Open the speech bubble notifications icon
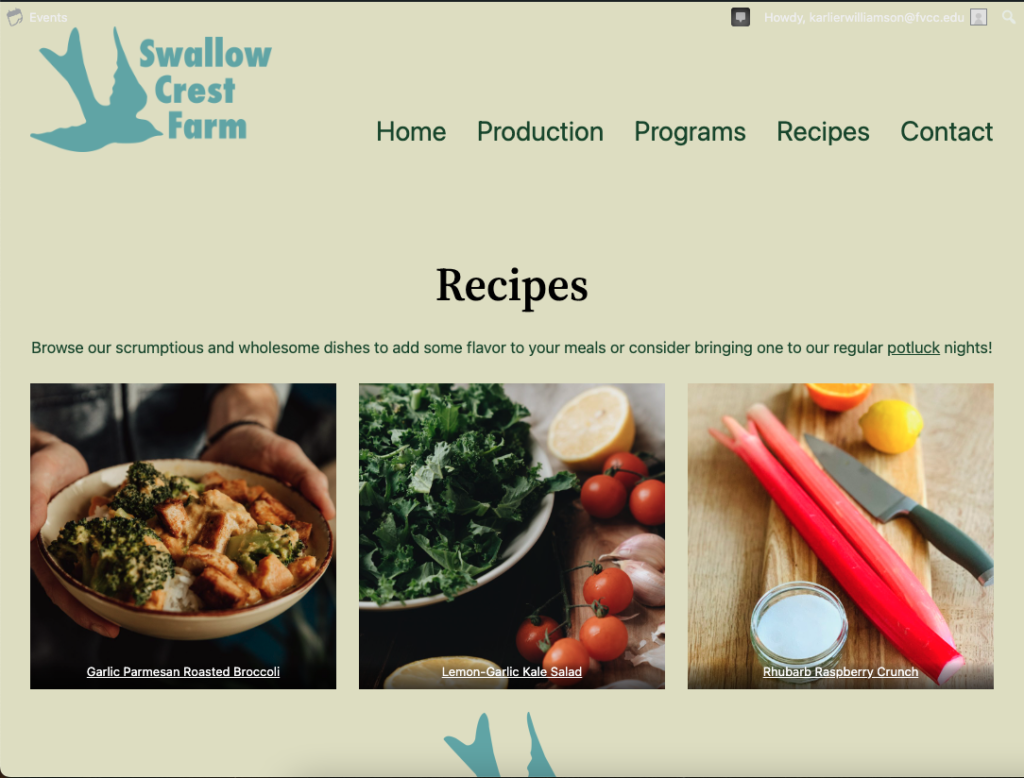The image size is (1024, 778). [x=740, y=17]
